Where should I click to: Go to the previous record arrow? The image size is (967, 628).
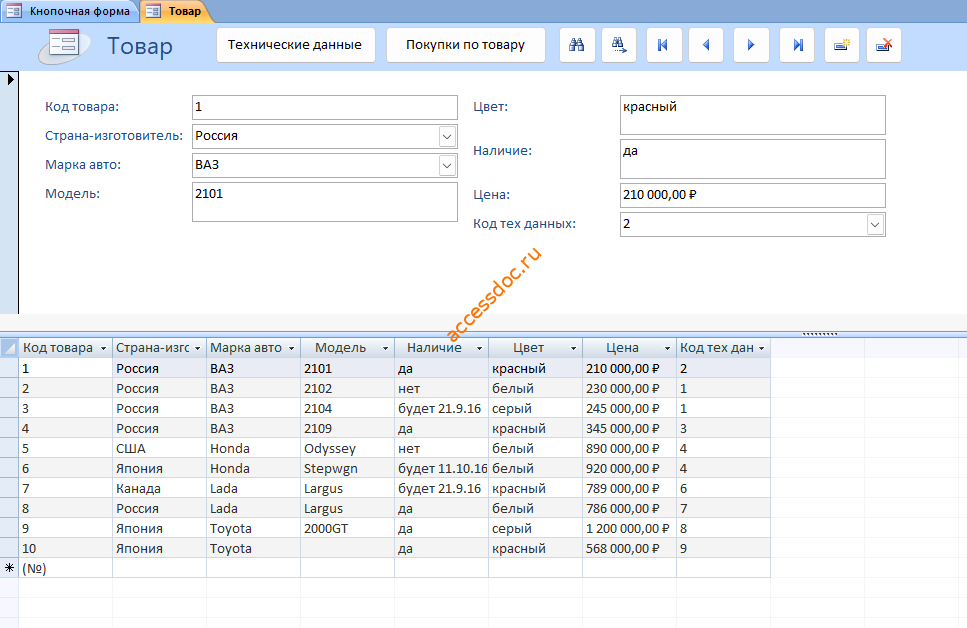(x=706, y=45)
